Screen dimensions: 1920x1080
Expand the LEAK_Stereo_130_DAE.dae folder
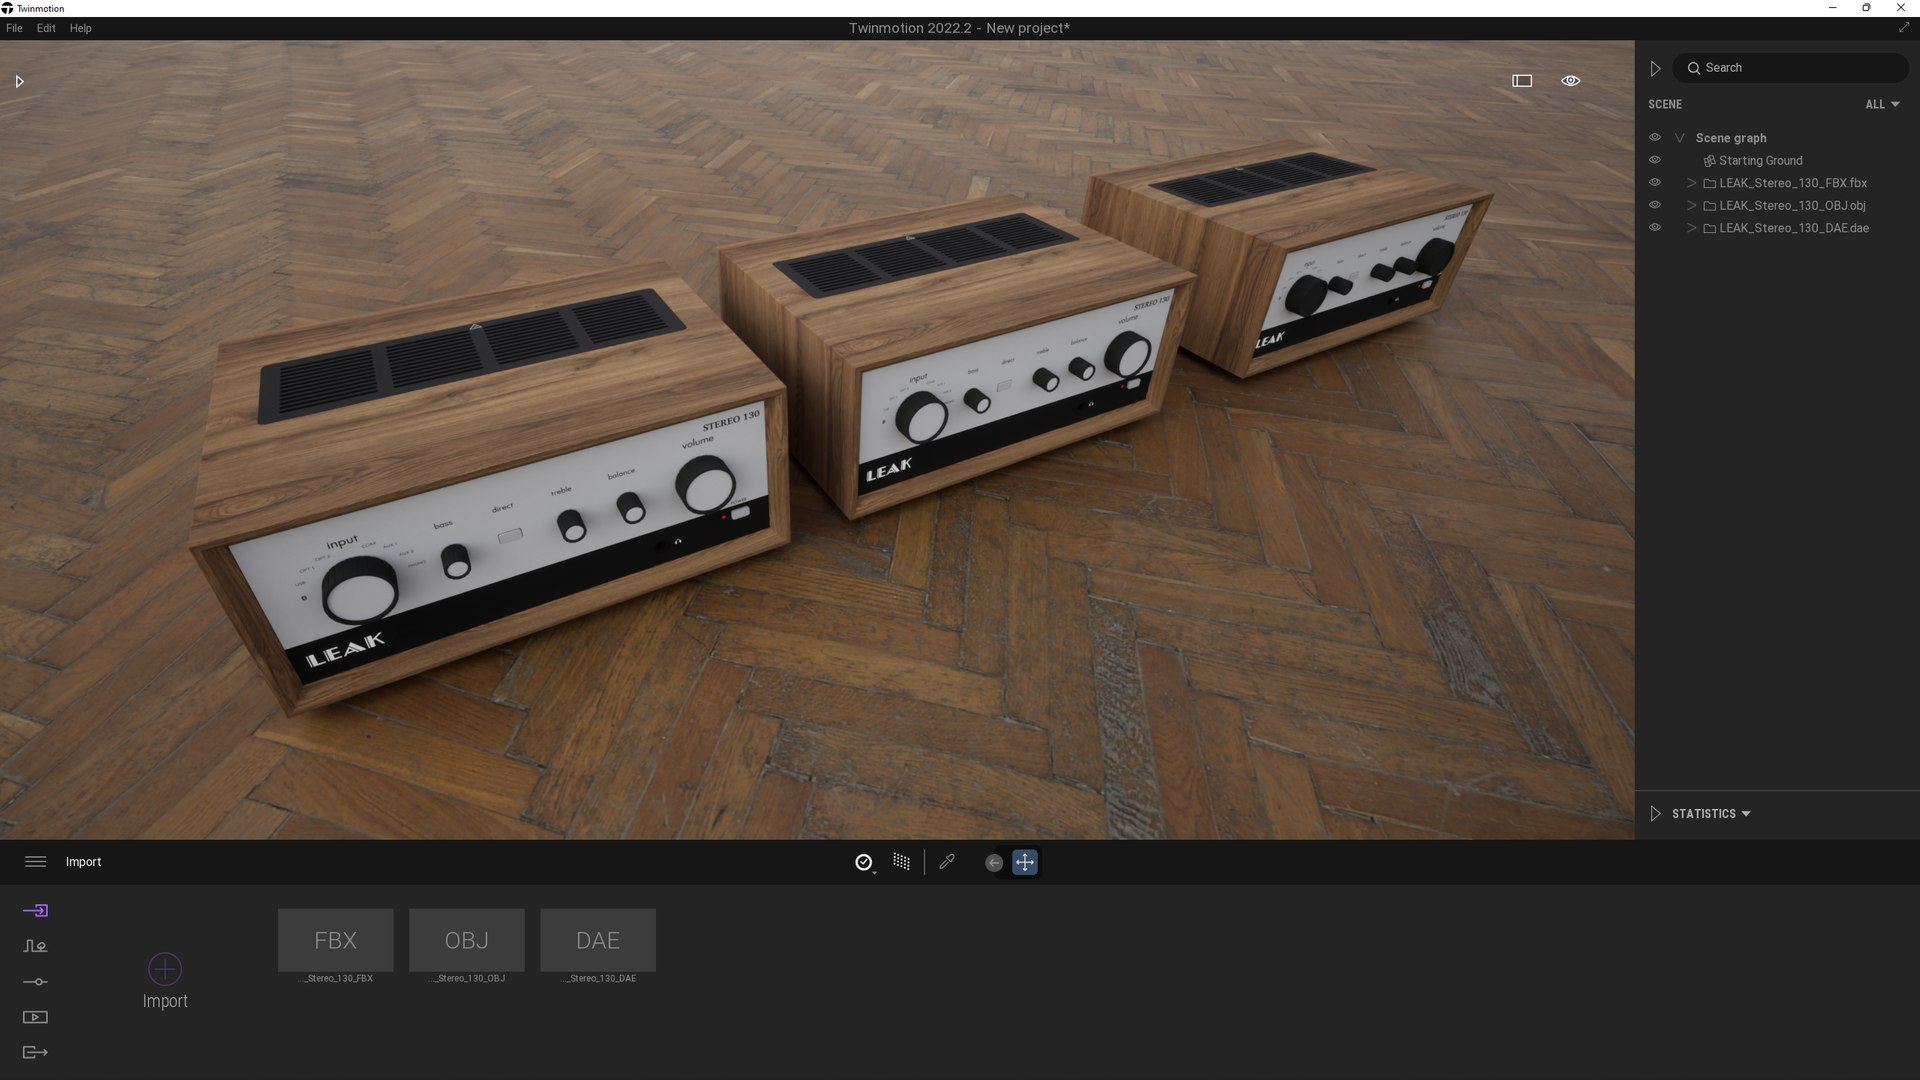pos(1692,228)
